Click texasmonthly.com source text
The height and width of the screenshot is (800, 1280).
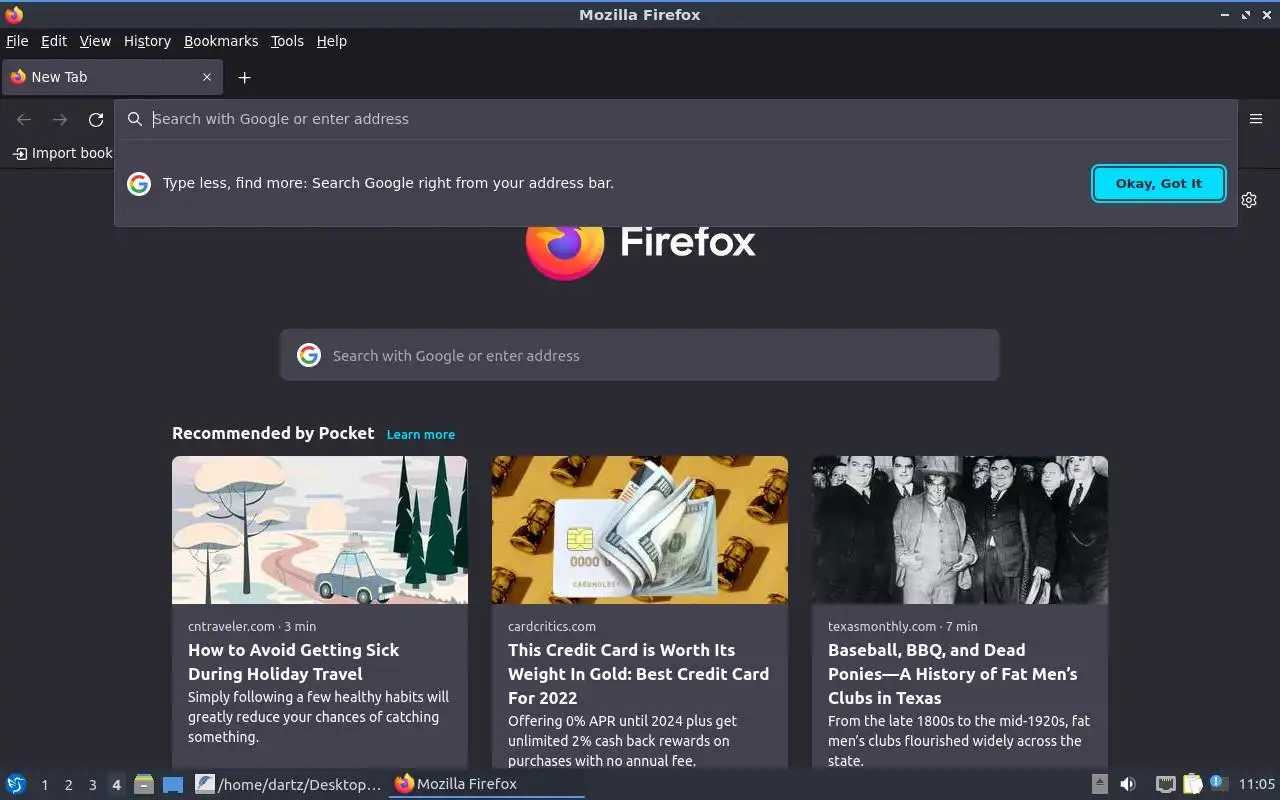(882, 626)
